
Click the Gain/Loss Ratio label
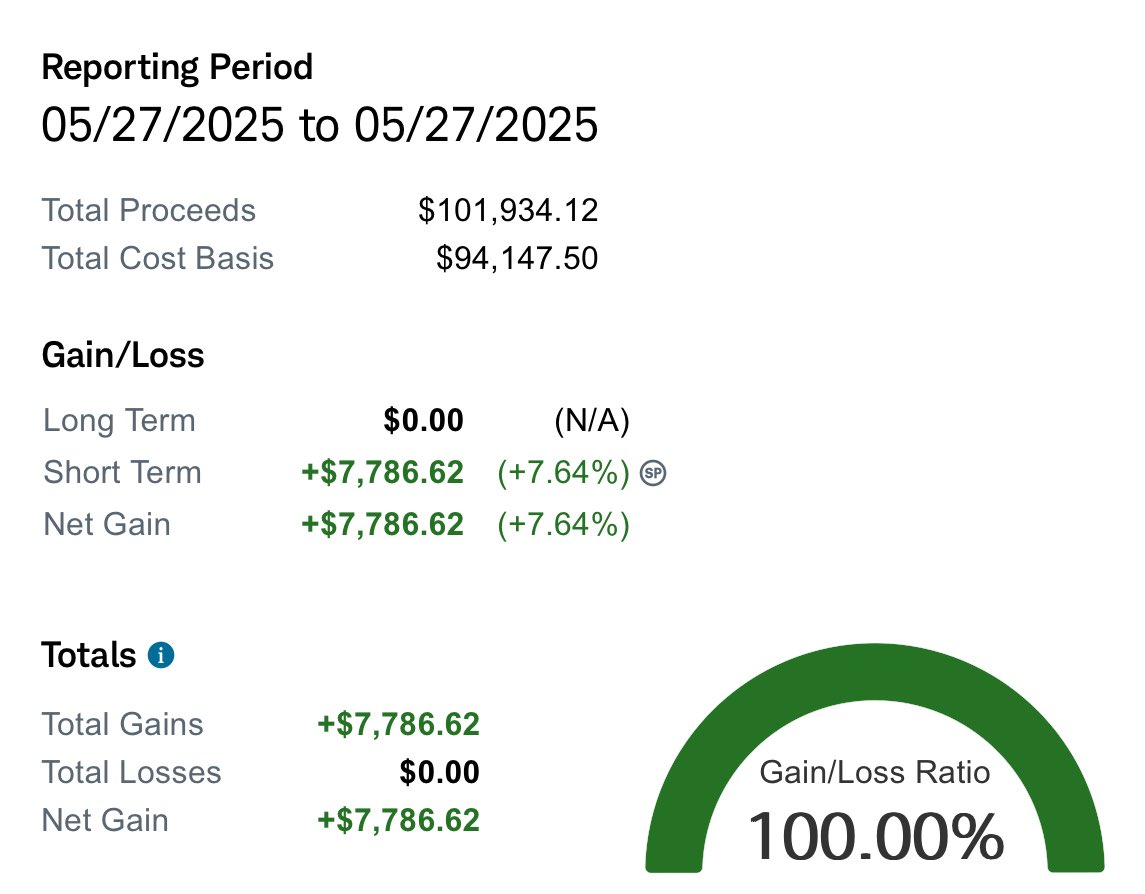click(875, 773)
